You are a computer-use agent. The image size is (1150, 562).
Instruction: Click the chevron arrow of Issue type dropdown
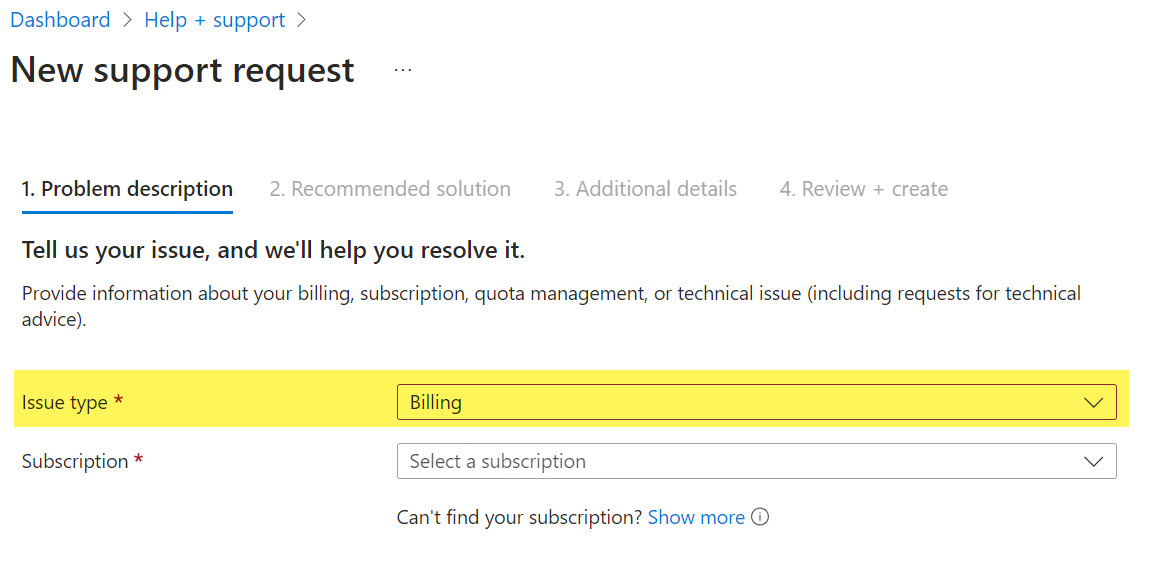point(1093,403)
